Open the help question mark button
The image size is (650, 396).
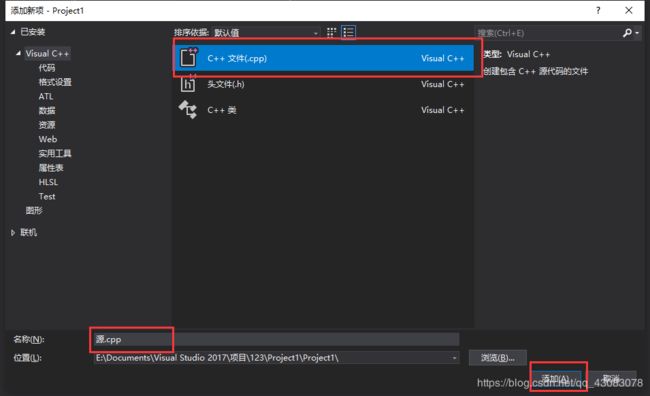click(x=598, y=10)
